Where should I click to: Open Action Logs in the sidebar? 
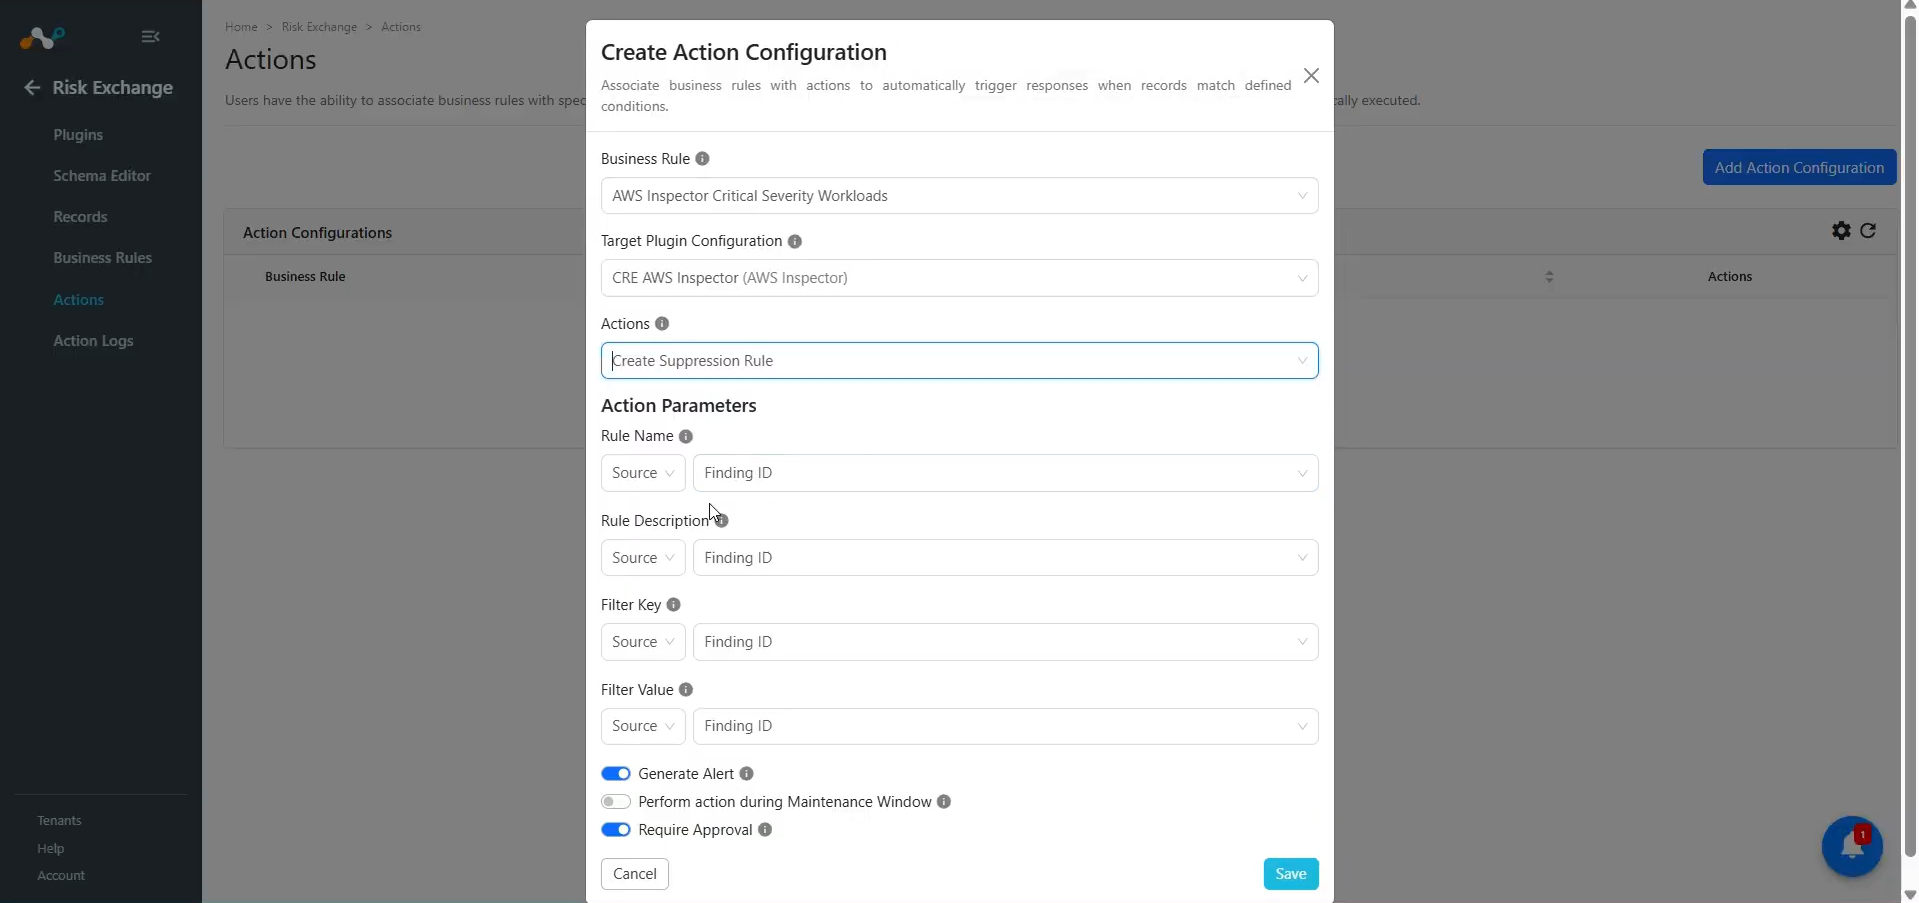(93, 341)
